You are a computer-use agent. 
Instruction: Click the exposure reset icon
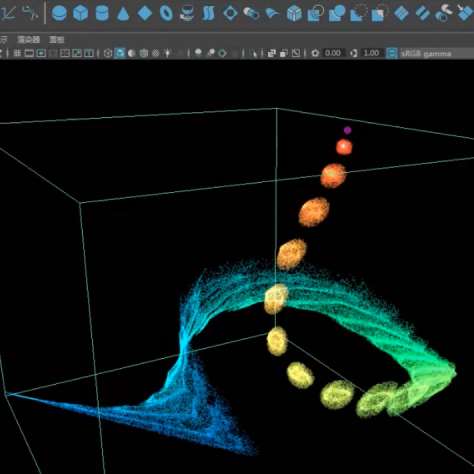315,53
